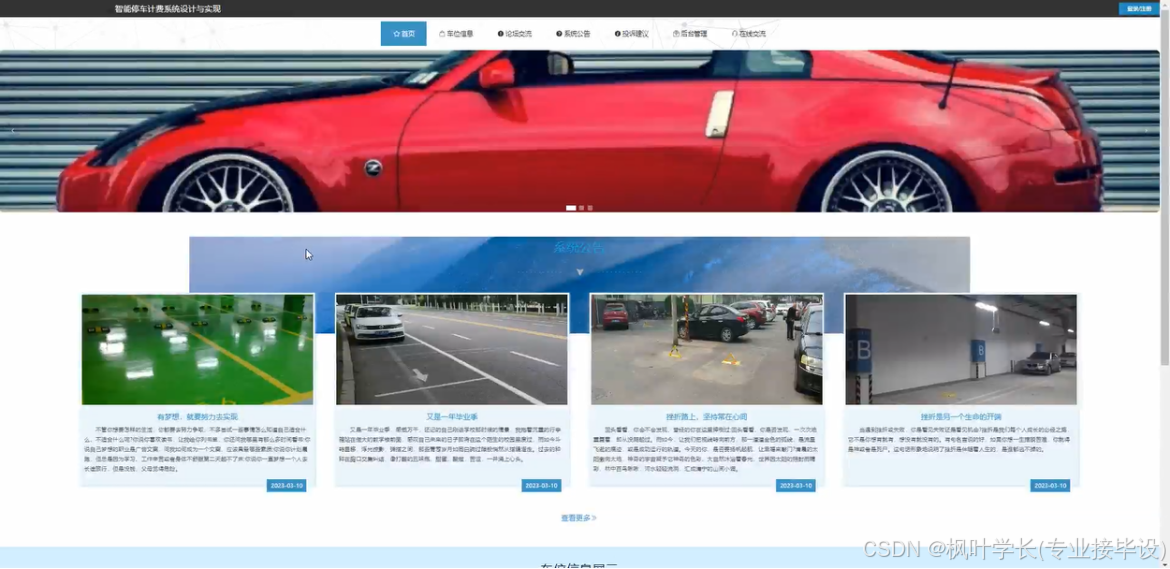Open article 挫折是另一个生命的开端
The image size is (1170, 569).
click(x=961, y=417)
